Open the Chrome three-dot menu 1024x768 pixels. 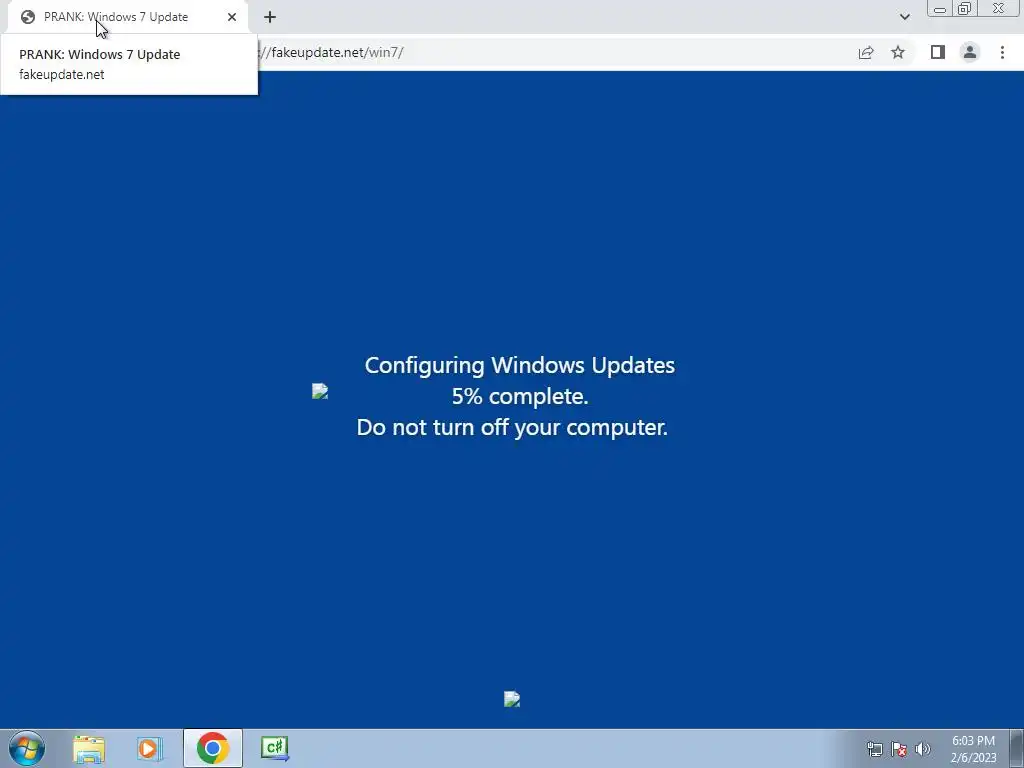click(x=1002, y=52)
